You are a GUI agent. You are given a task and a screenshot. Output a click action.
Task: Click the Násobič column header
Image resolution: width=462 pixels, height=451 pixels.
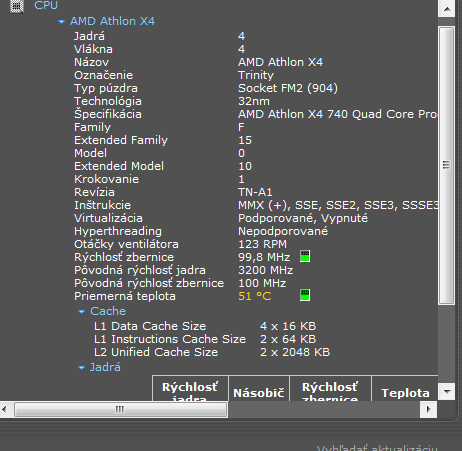click(259, 389)
